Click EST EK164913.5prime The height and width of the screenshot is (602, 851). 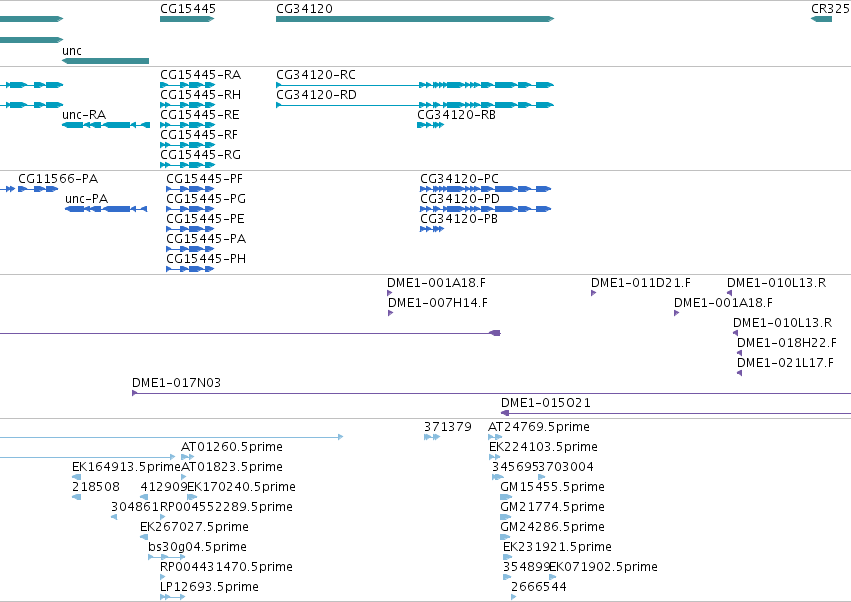coord(126,467)
